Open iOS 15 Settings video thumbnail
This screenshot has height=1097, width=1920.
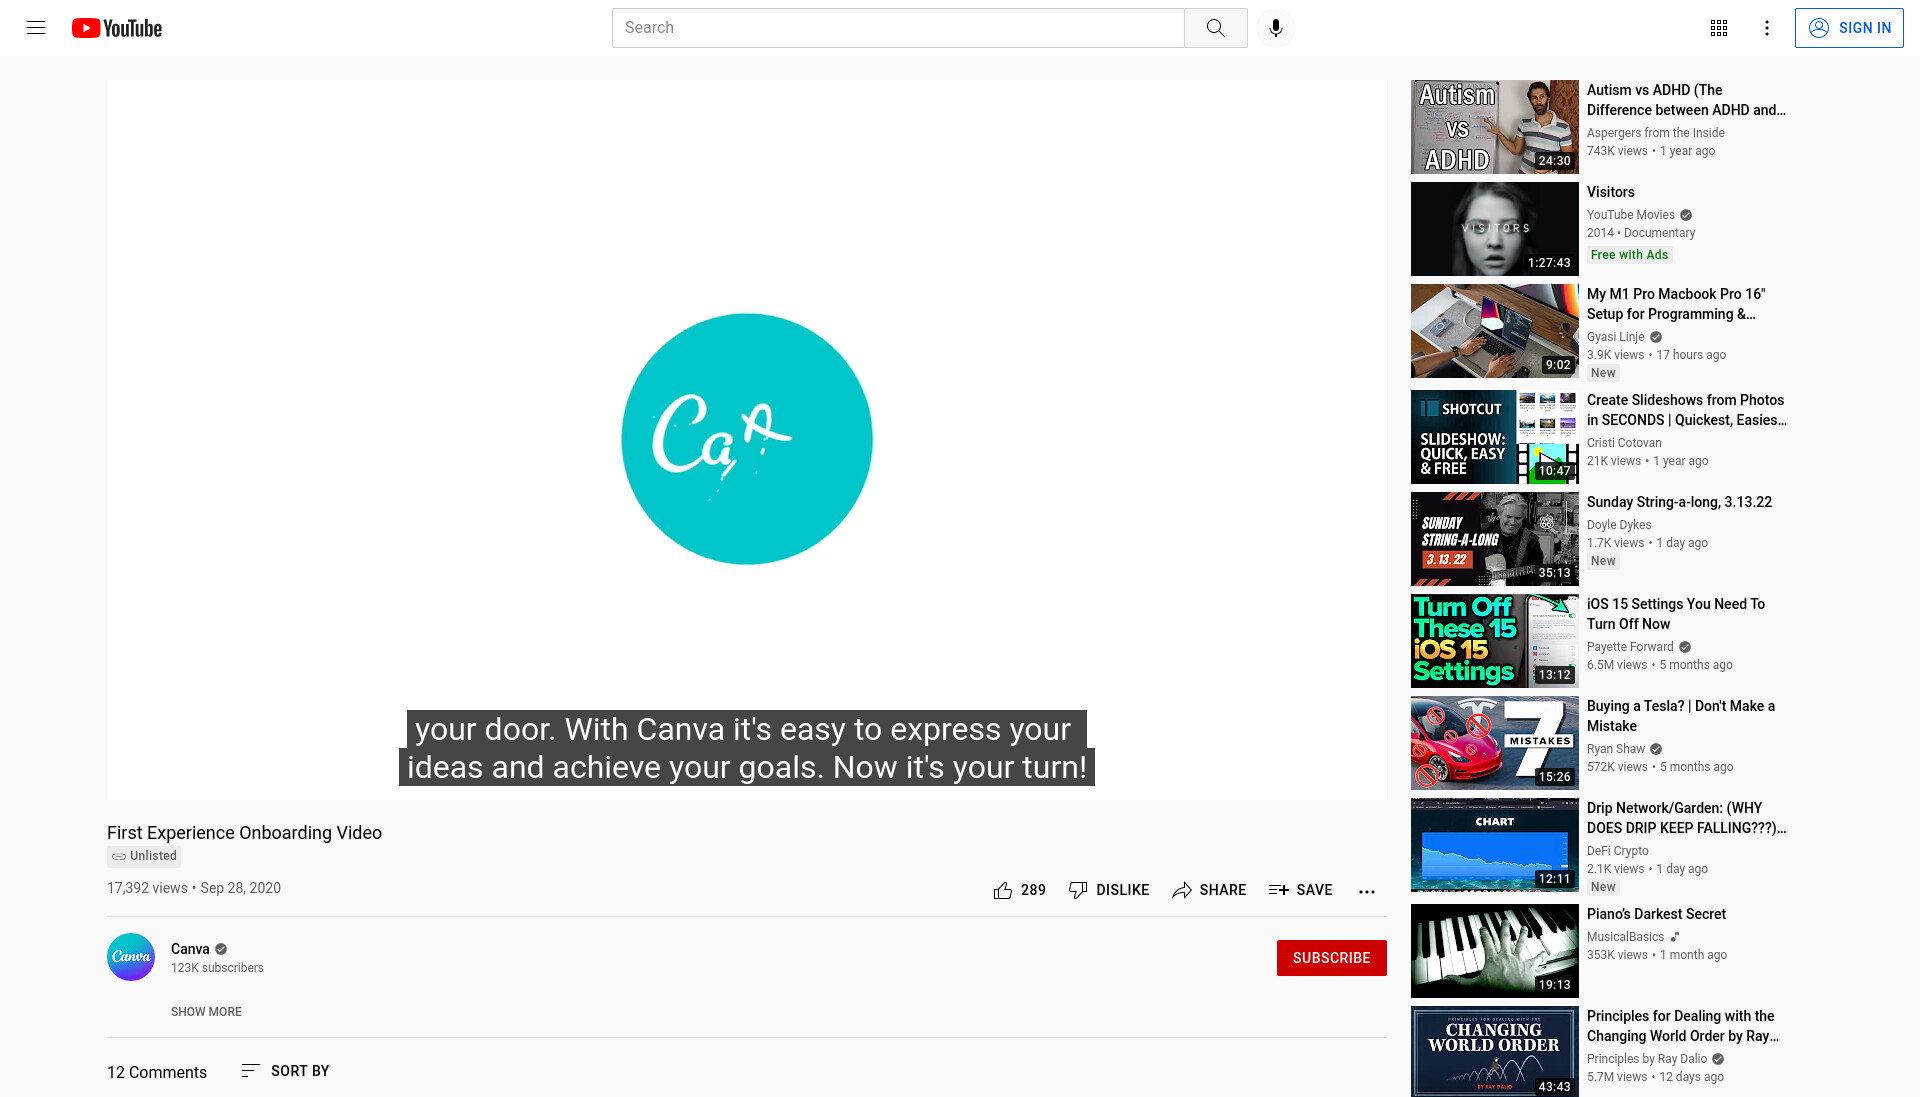coord(1494,641)
